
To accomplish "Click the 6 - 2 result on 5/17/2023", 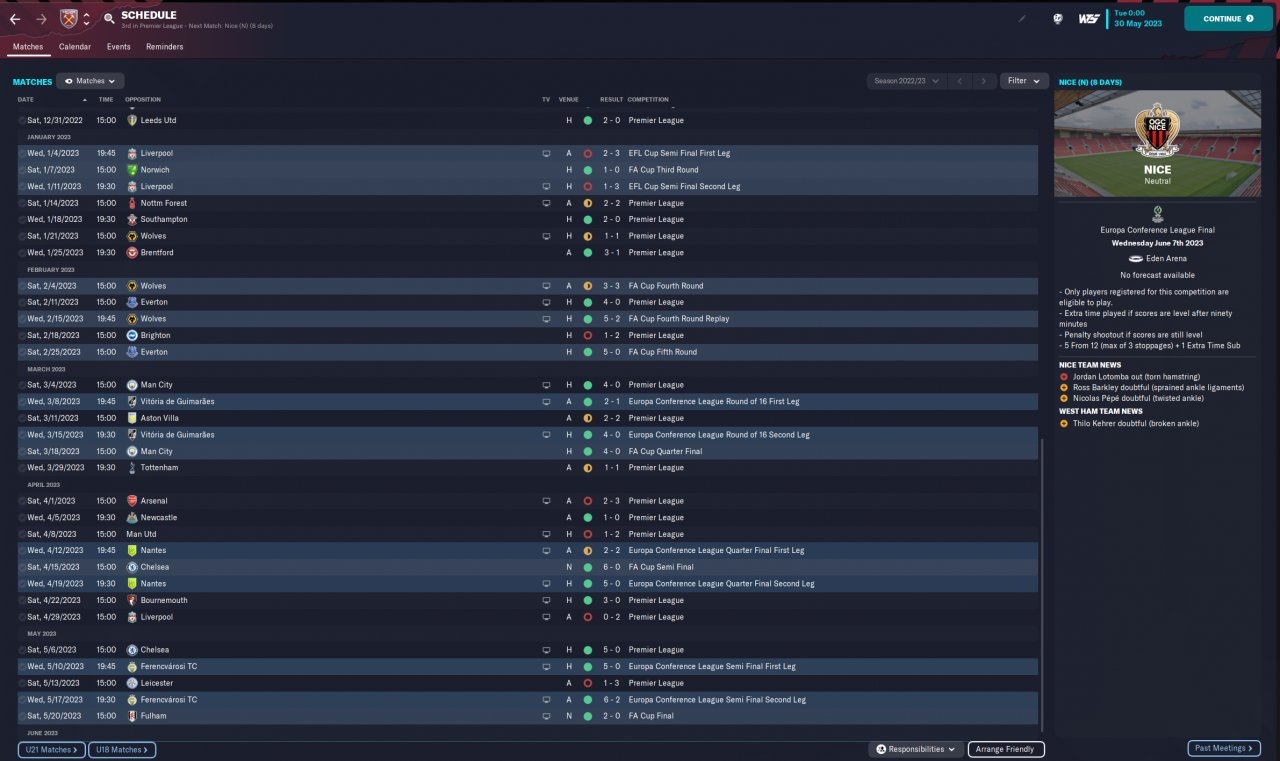I will [x=611, y=700].
